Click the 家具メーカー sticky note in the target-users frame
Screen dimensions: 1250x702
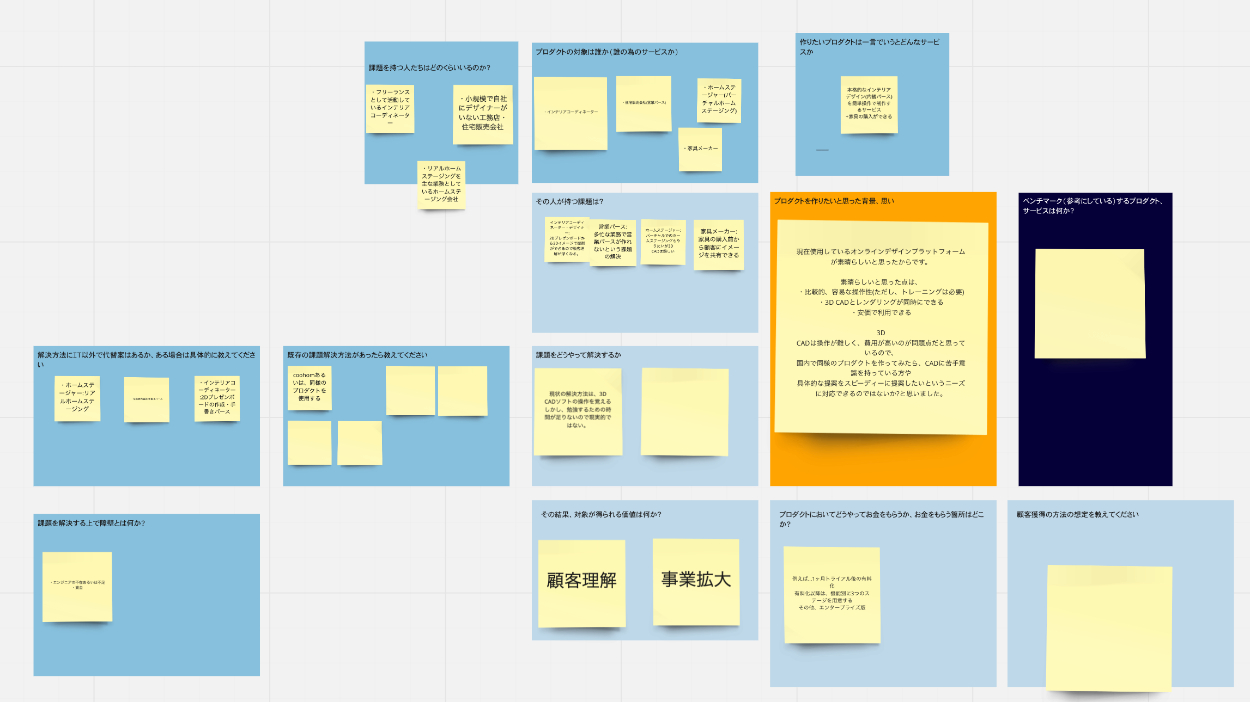tap(700, 148)
